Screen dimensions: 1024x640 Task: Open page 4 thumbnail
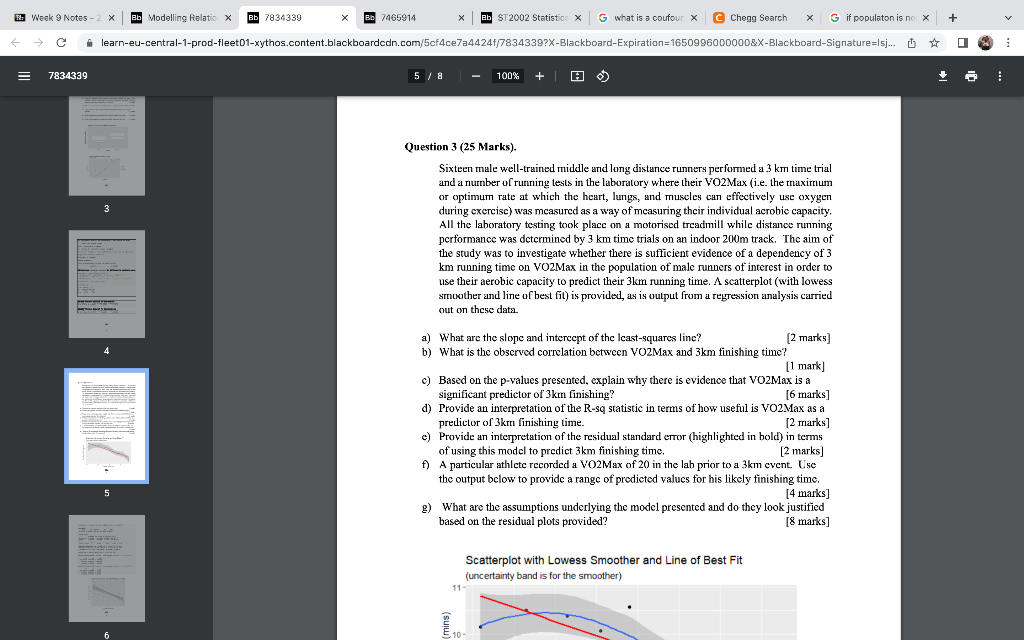tap(106, 284)
